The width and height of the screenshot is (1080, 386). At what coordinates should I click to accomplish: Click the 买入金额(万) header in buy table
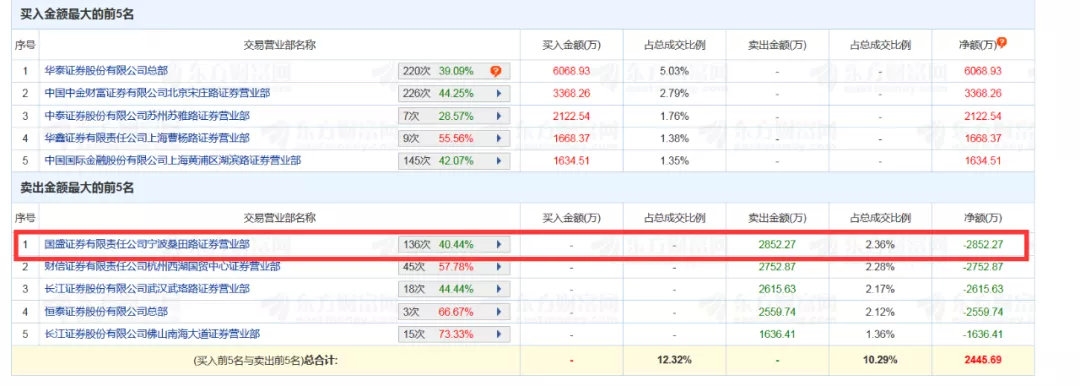click(x=571, y=45)
